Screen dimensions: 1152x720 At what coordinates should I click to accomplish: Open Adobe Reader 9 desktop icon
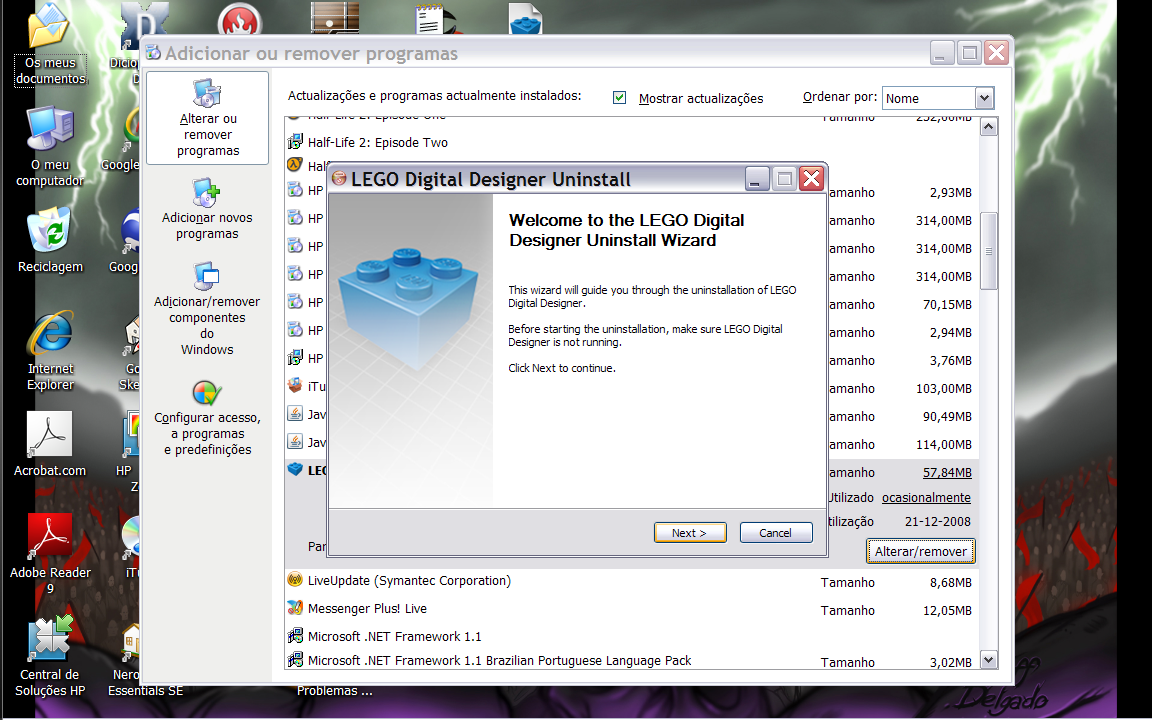[50, 554]
